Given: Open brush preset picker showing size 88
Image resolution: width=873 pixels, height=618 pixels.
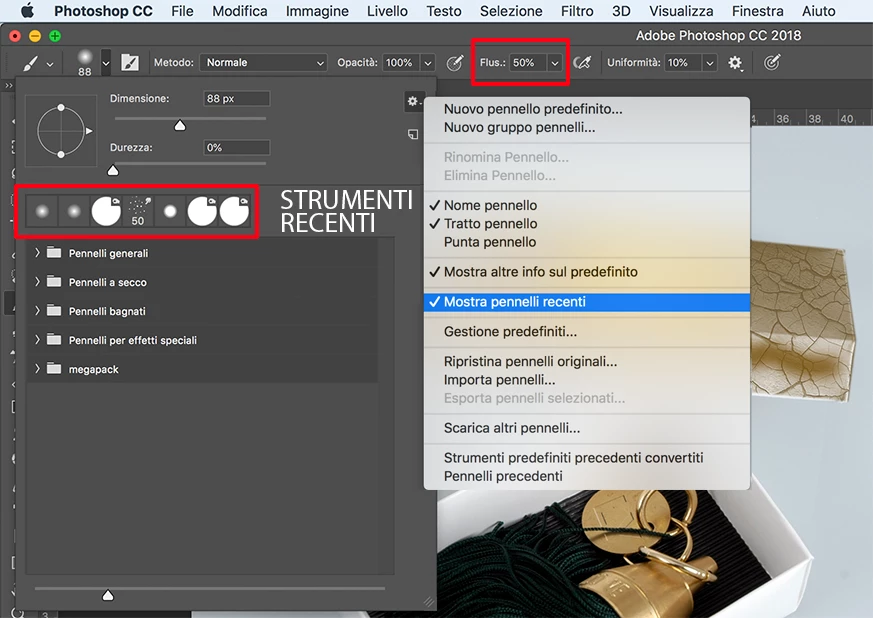Looking at the screenshot, I should tap(85, 63).
